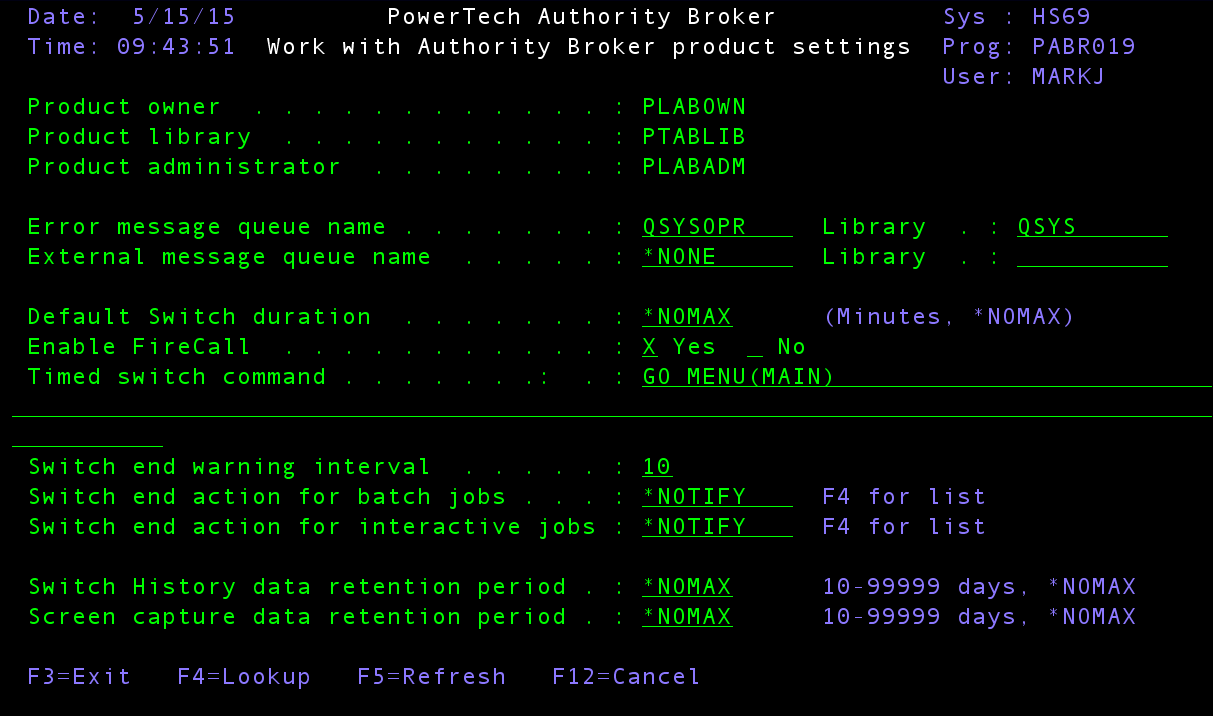Click the 'Switch end action for batch jobs' label
Screen dimensions: 1213x716
click(x=267, y=497)
